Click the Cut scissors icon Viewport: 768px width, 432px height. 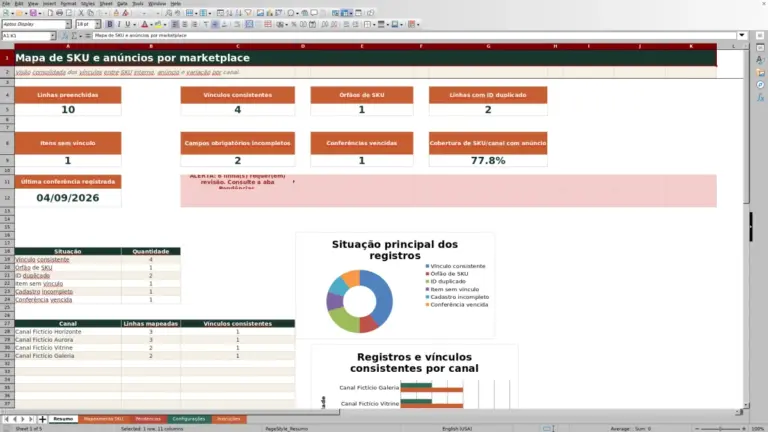[81, 13]
